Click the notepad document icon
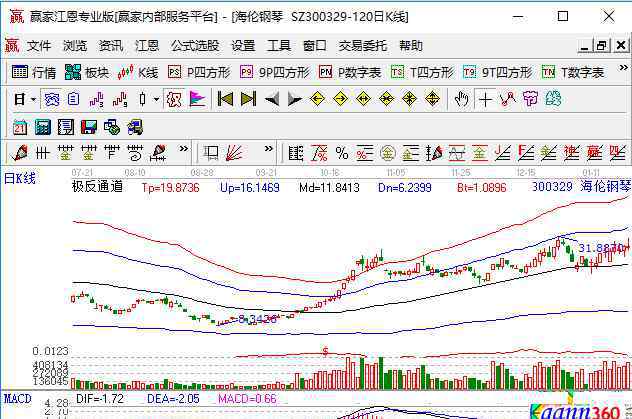The width and height of the screenshot is (632, 419). click(66, 127)
